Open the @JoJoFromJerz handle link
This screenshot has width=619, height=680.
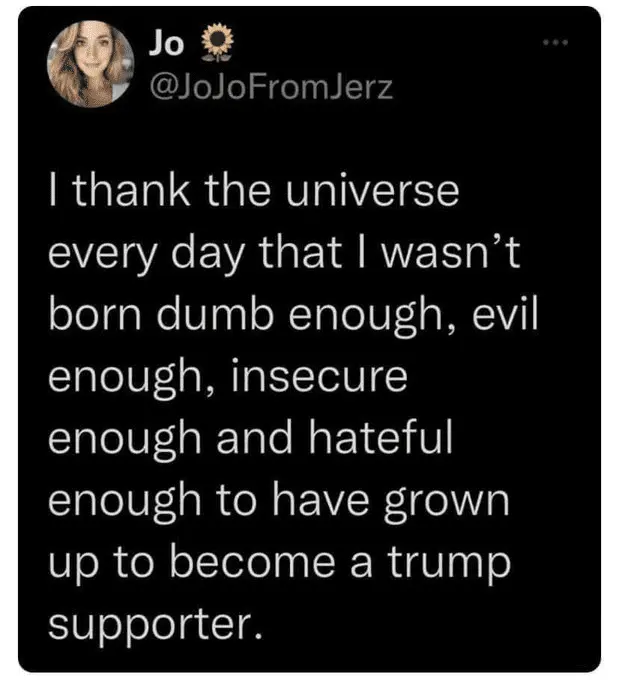coord(270,88)
